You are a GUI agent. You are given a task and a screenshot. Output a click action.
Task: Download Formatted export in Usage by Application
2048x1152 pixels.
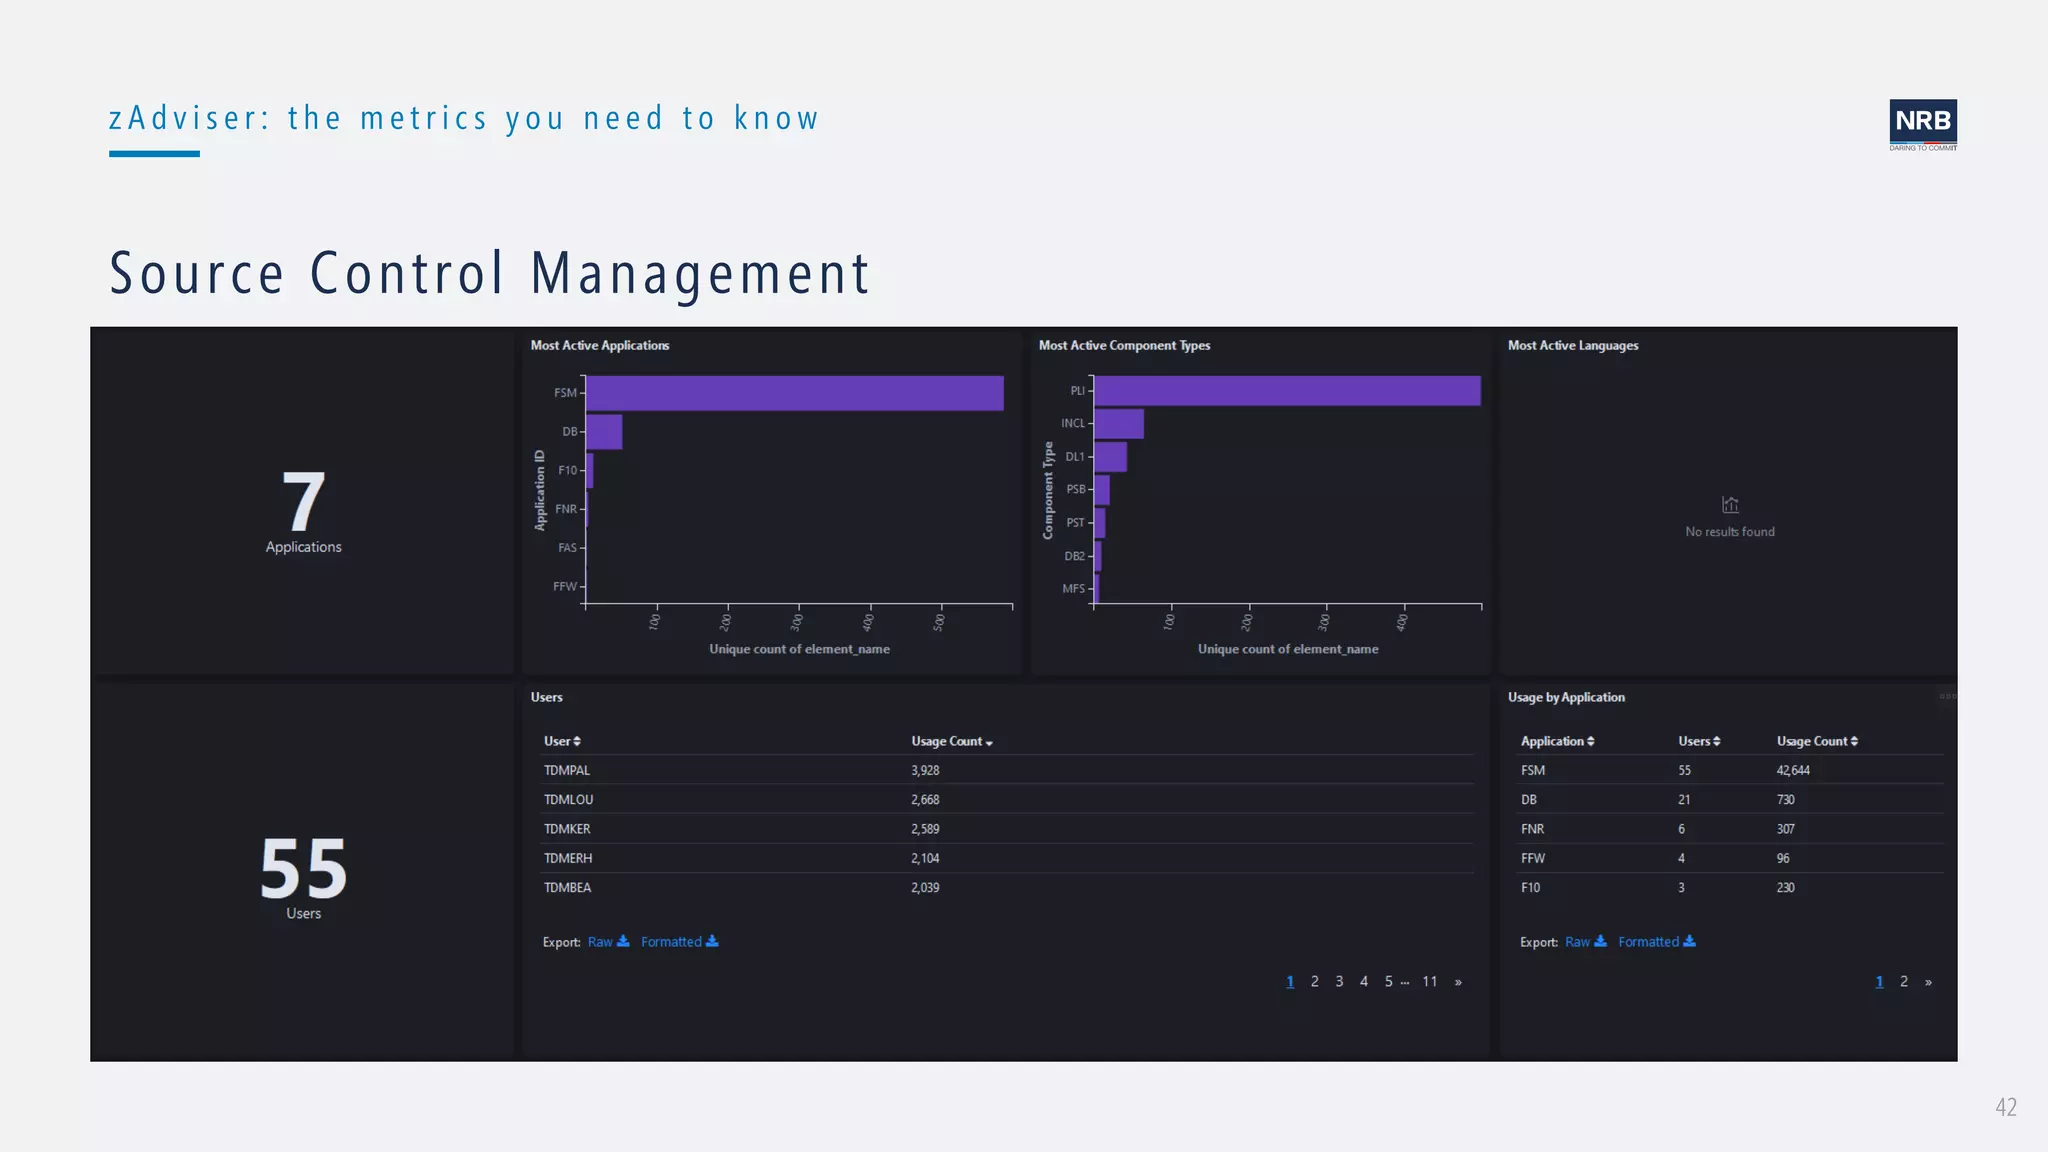point(1656,942)
